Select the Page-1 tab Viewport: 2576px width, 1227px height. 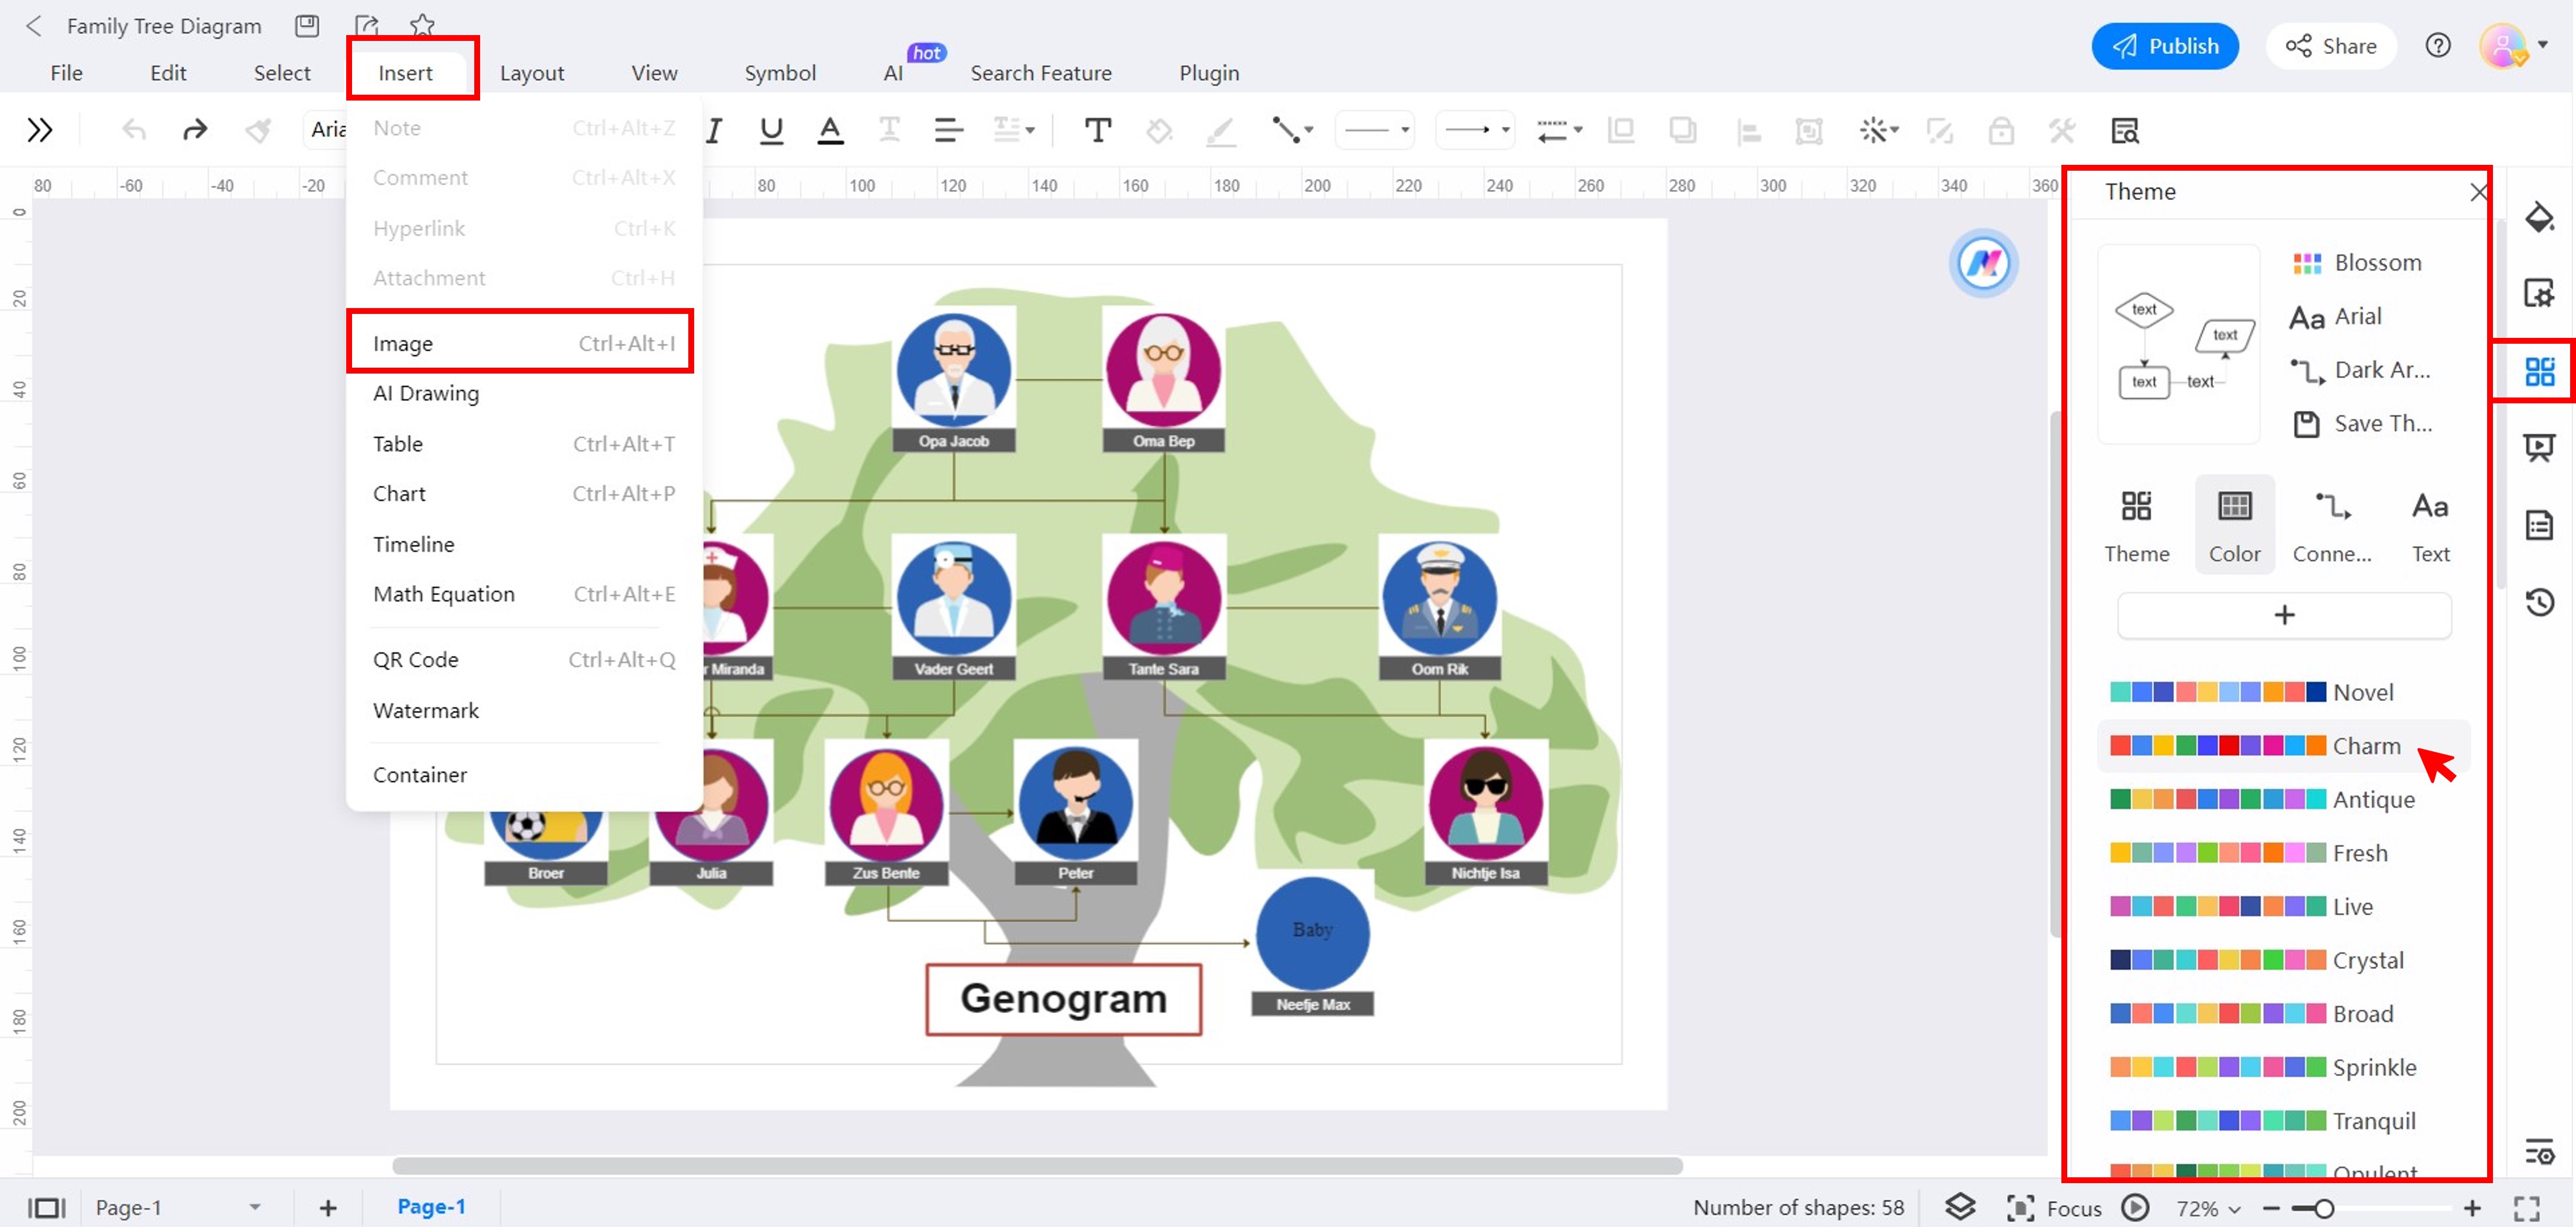(431, 1206)
